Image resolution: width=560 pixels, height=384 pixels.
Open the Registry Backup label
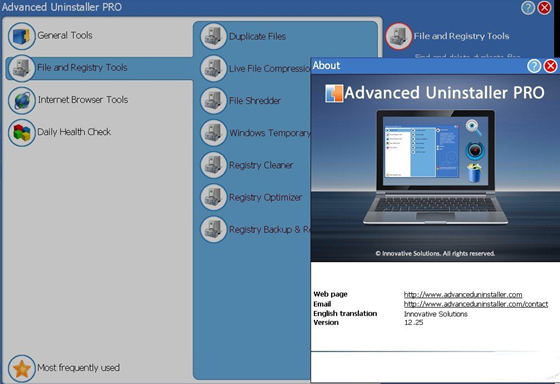click(270, 229)
